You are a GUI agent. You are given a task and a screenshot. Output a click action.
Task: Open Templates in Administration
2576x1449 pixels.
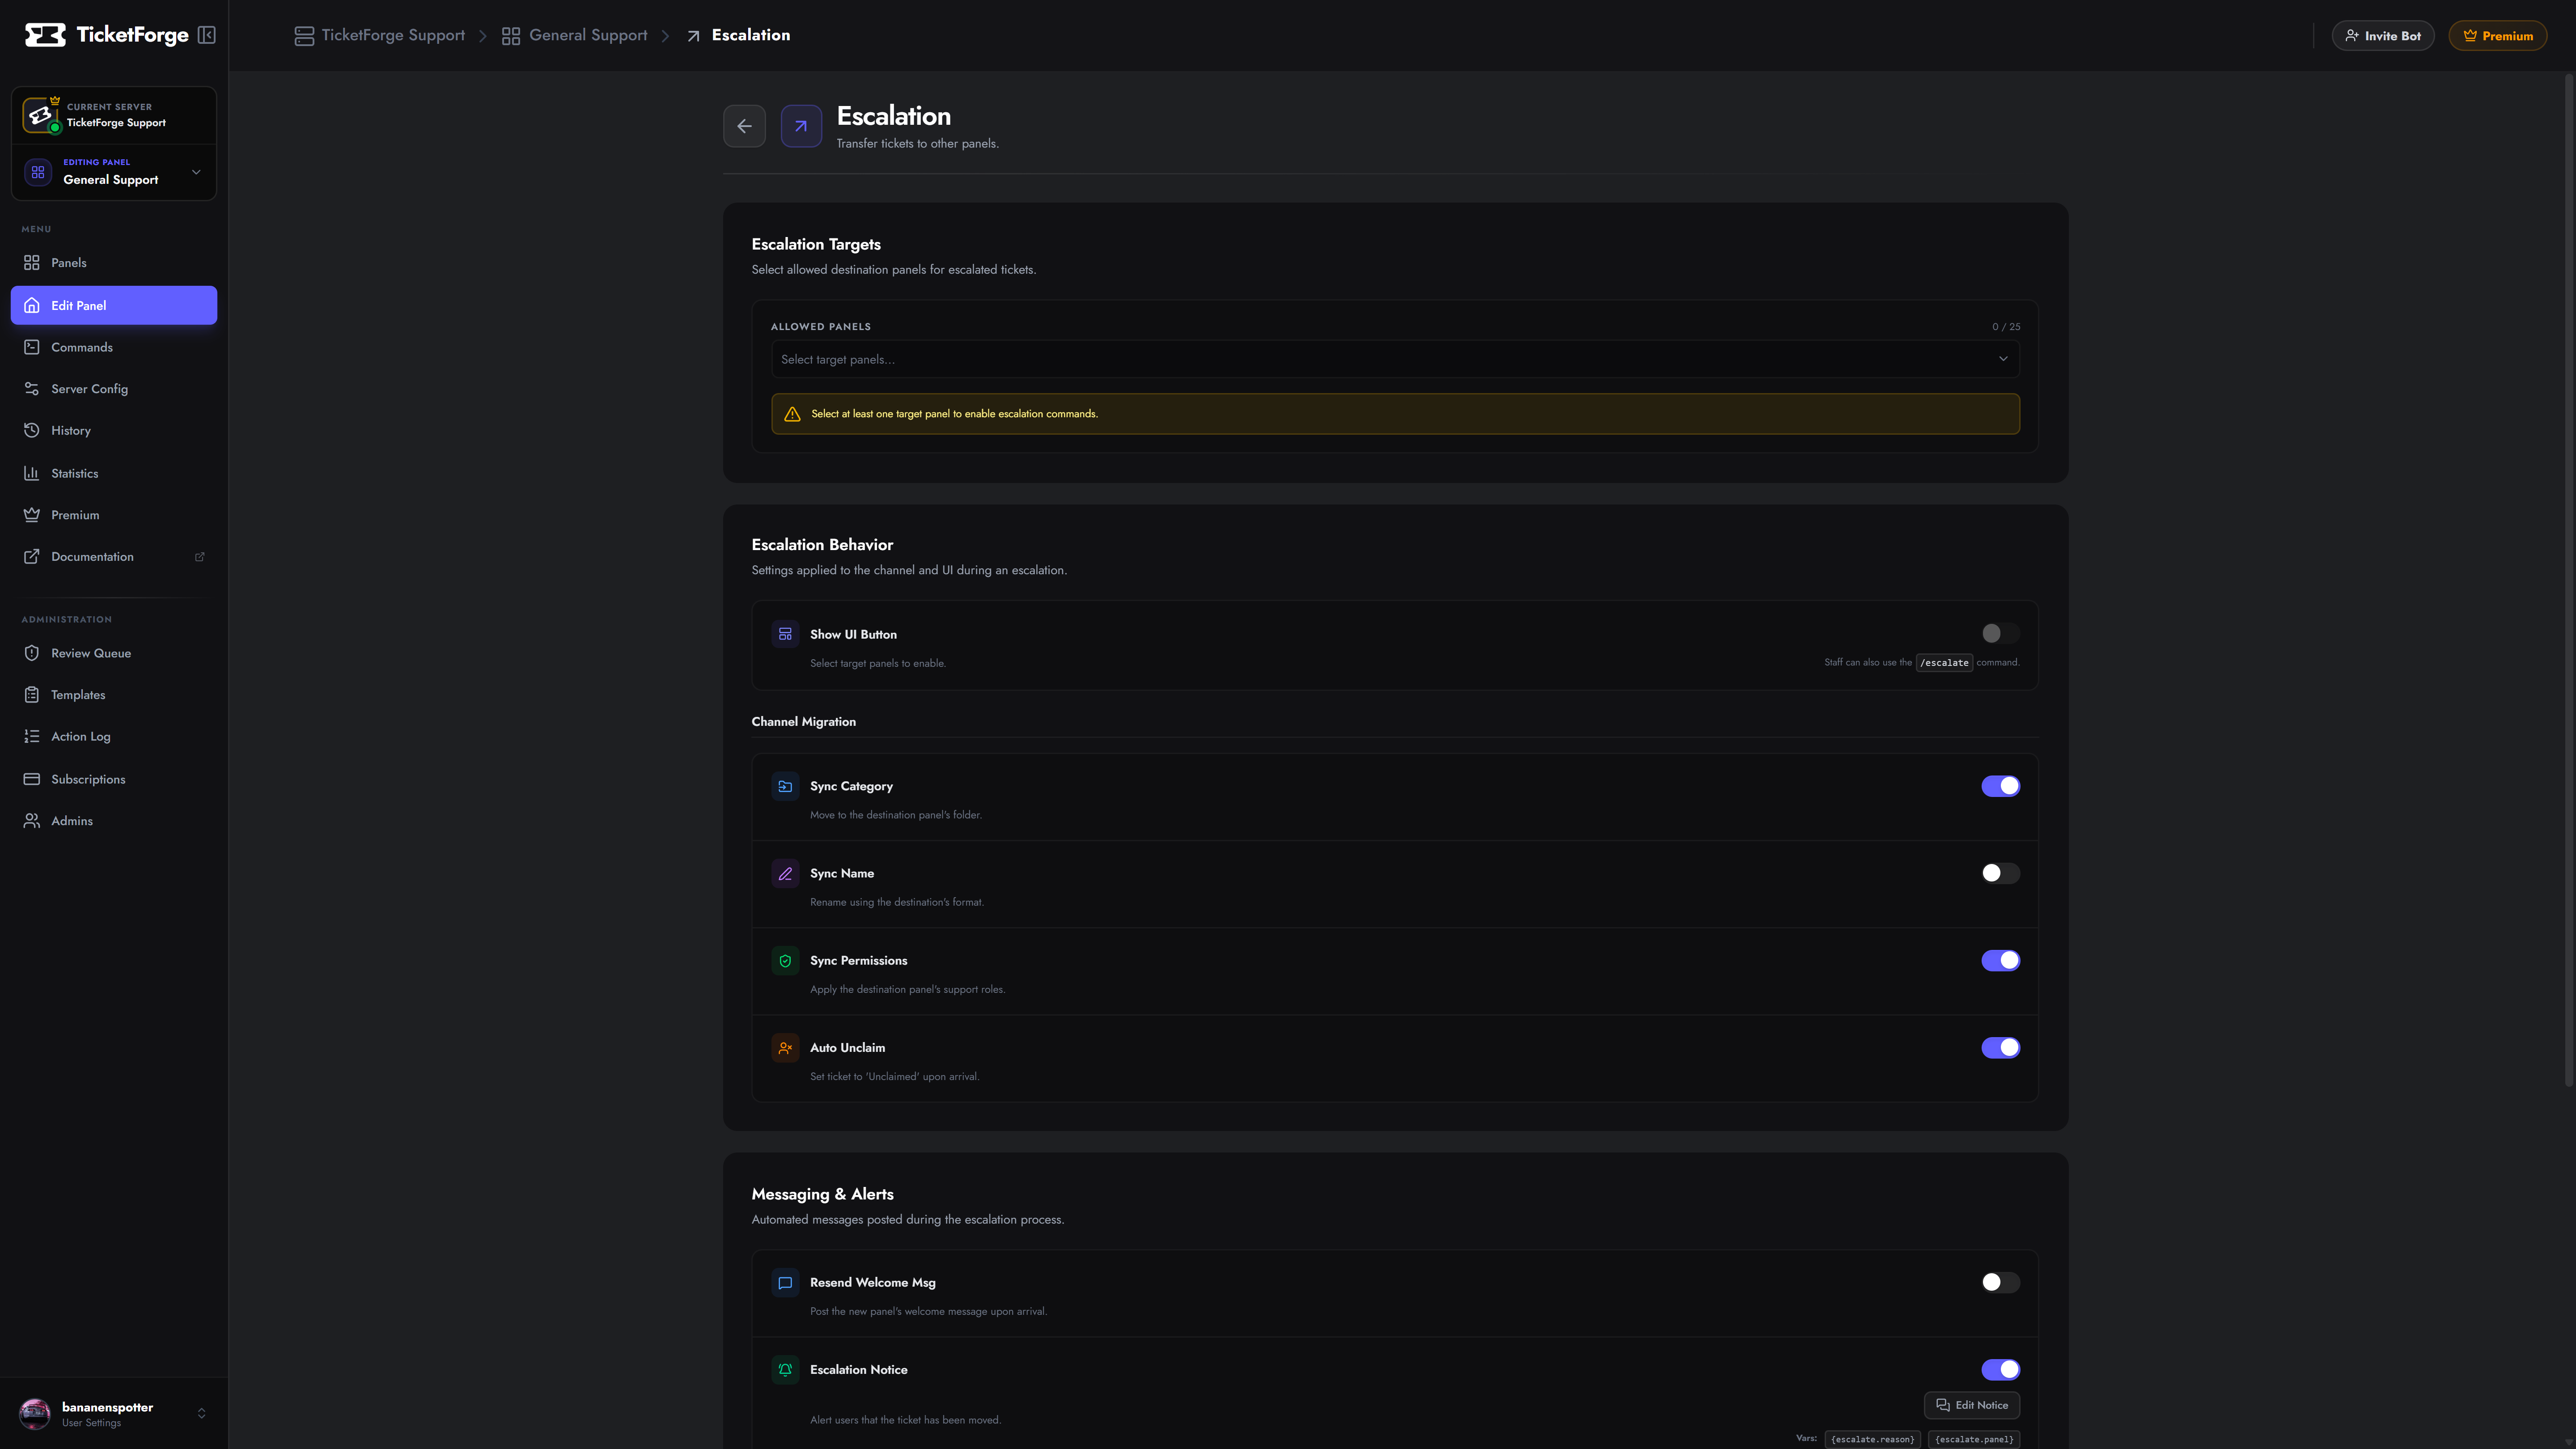[114, 695]
